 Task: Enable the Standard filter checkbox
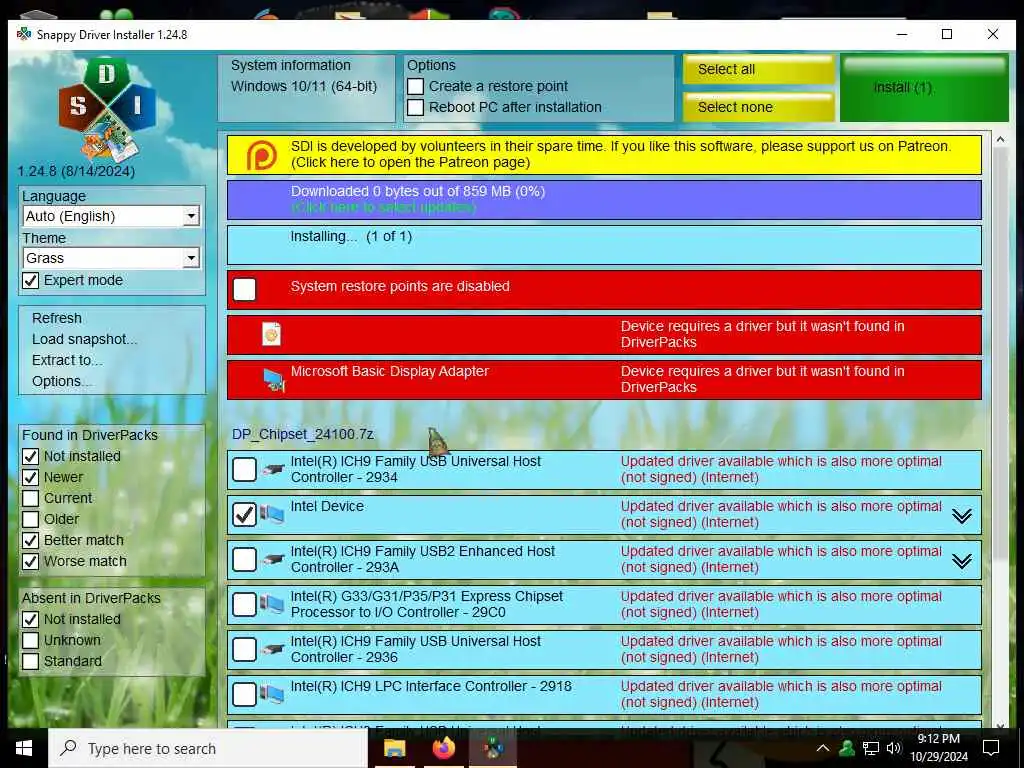pos(31,661)
